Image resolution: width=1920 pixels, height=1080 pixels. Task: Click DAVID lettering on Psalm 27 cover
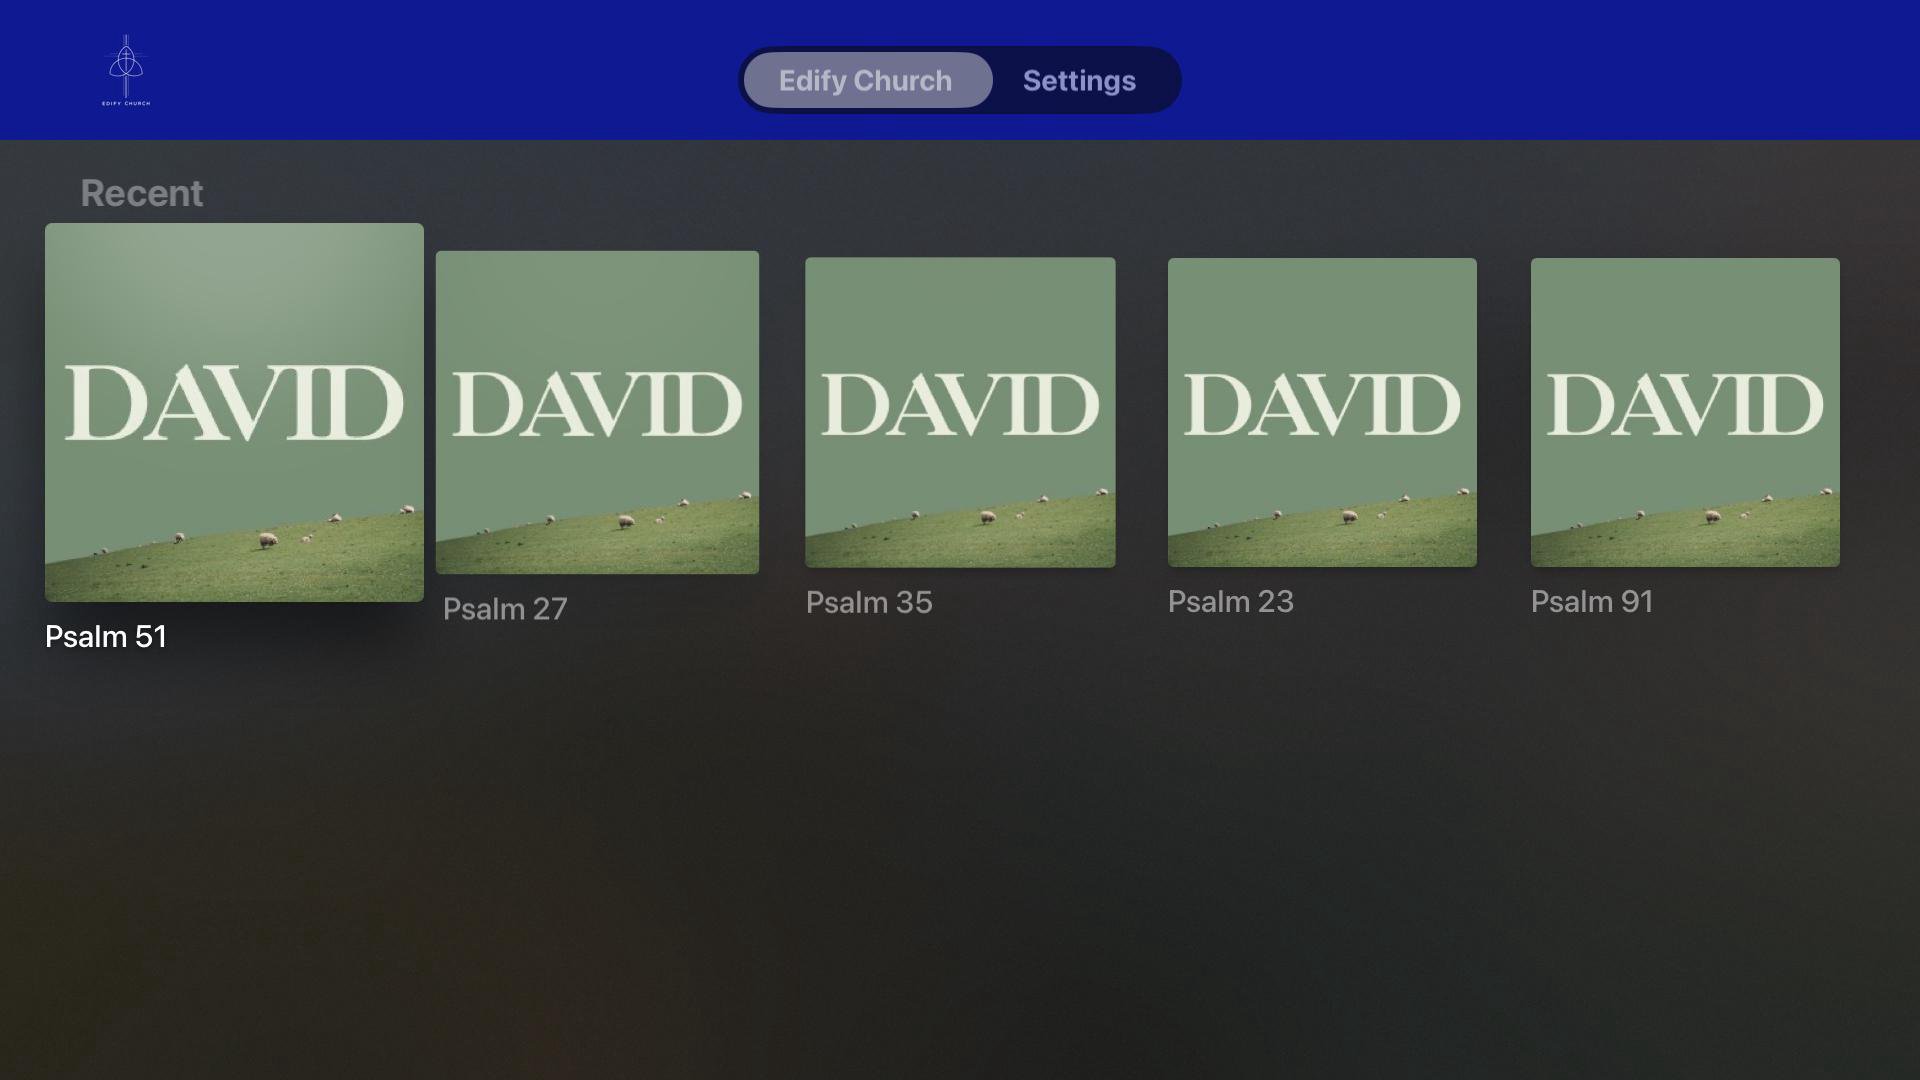click(597, 404)
